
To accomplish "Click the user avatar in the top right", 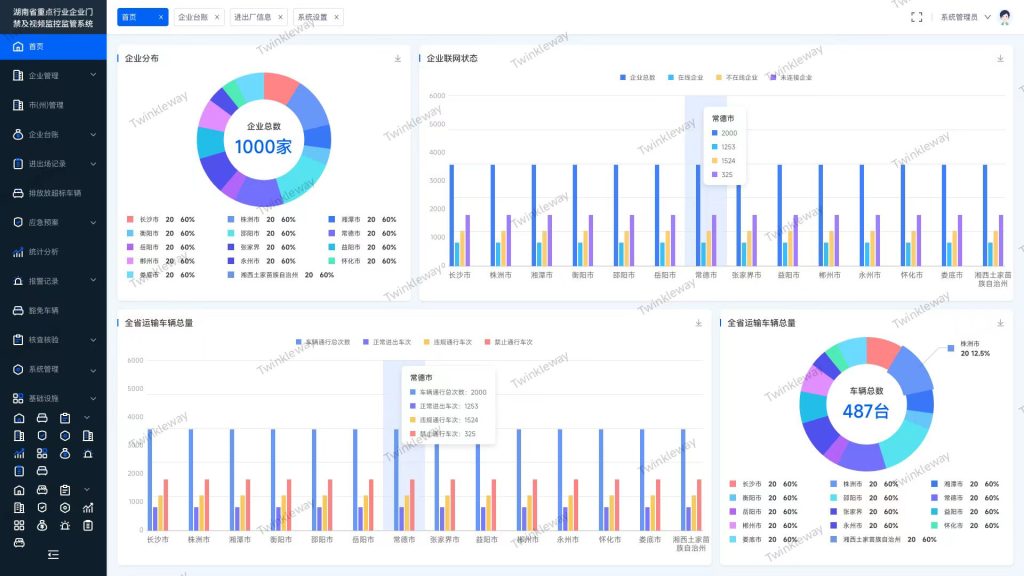I will click(1004, 17).
